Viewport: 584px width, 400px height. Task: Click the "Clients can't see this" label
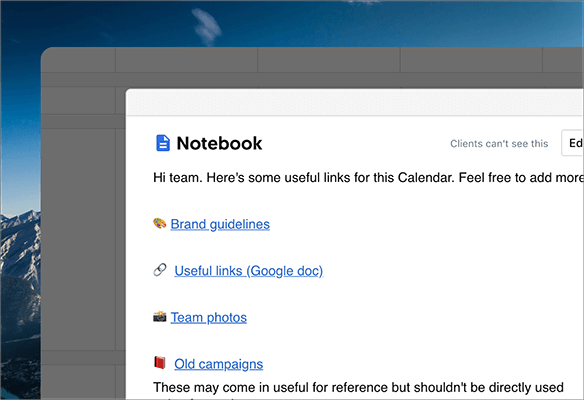(499, 144)
